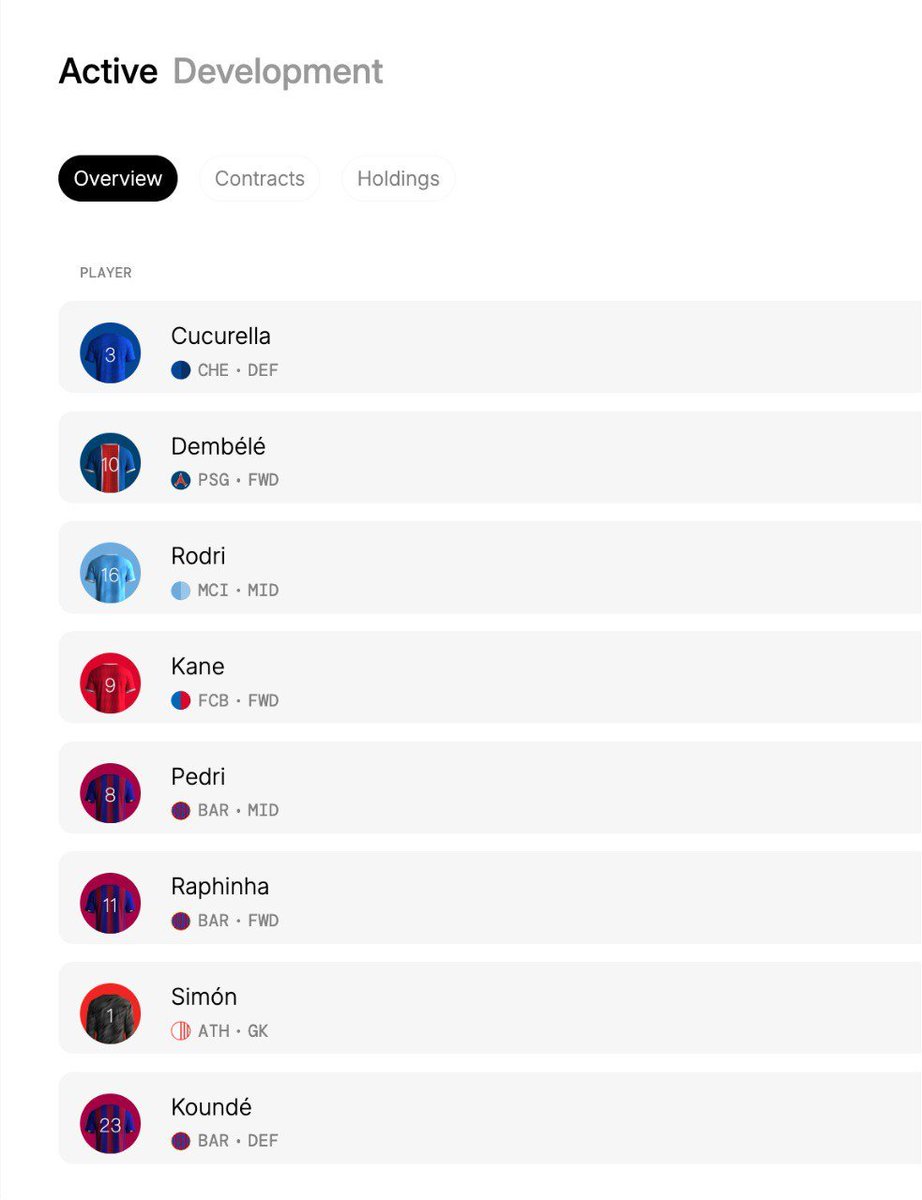Click Rodri's light blue number 16 jersey
The width and height of the screenshot is (922, 1200).
(110, 573)
